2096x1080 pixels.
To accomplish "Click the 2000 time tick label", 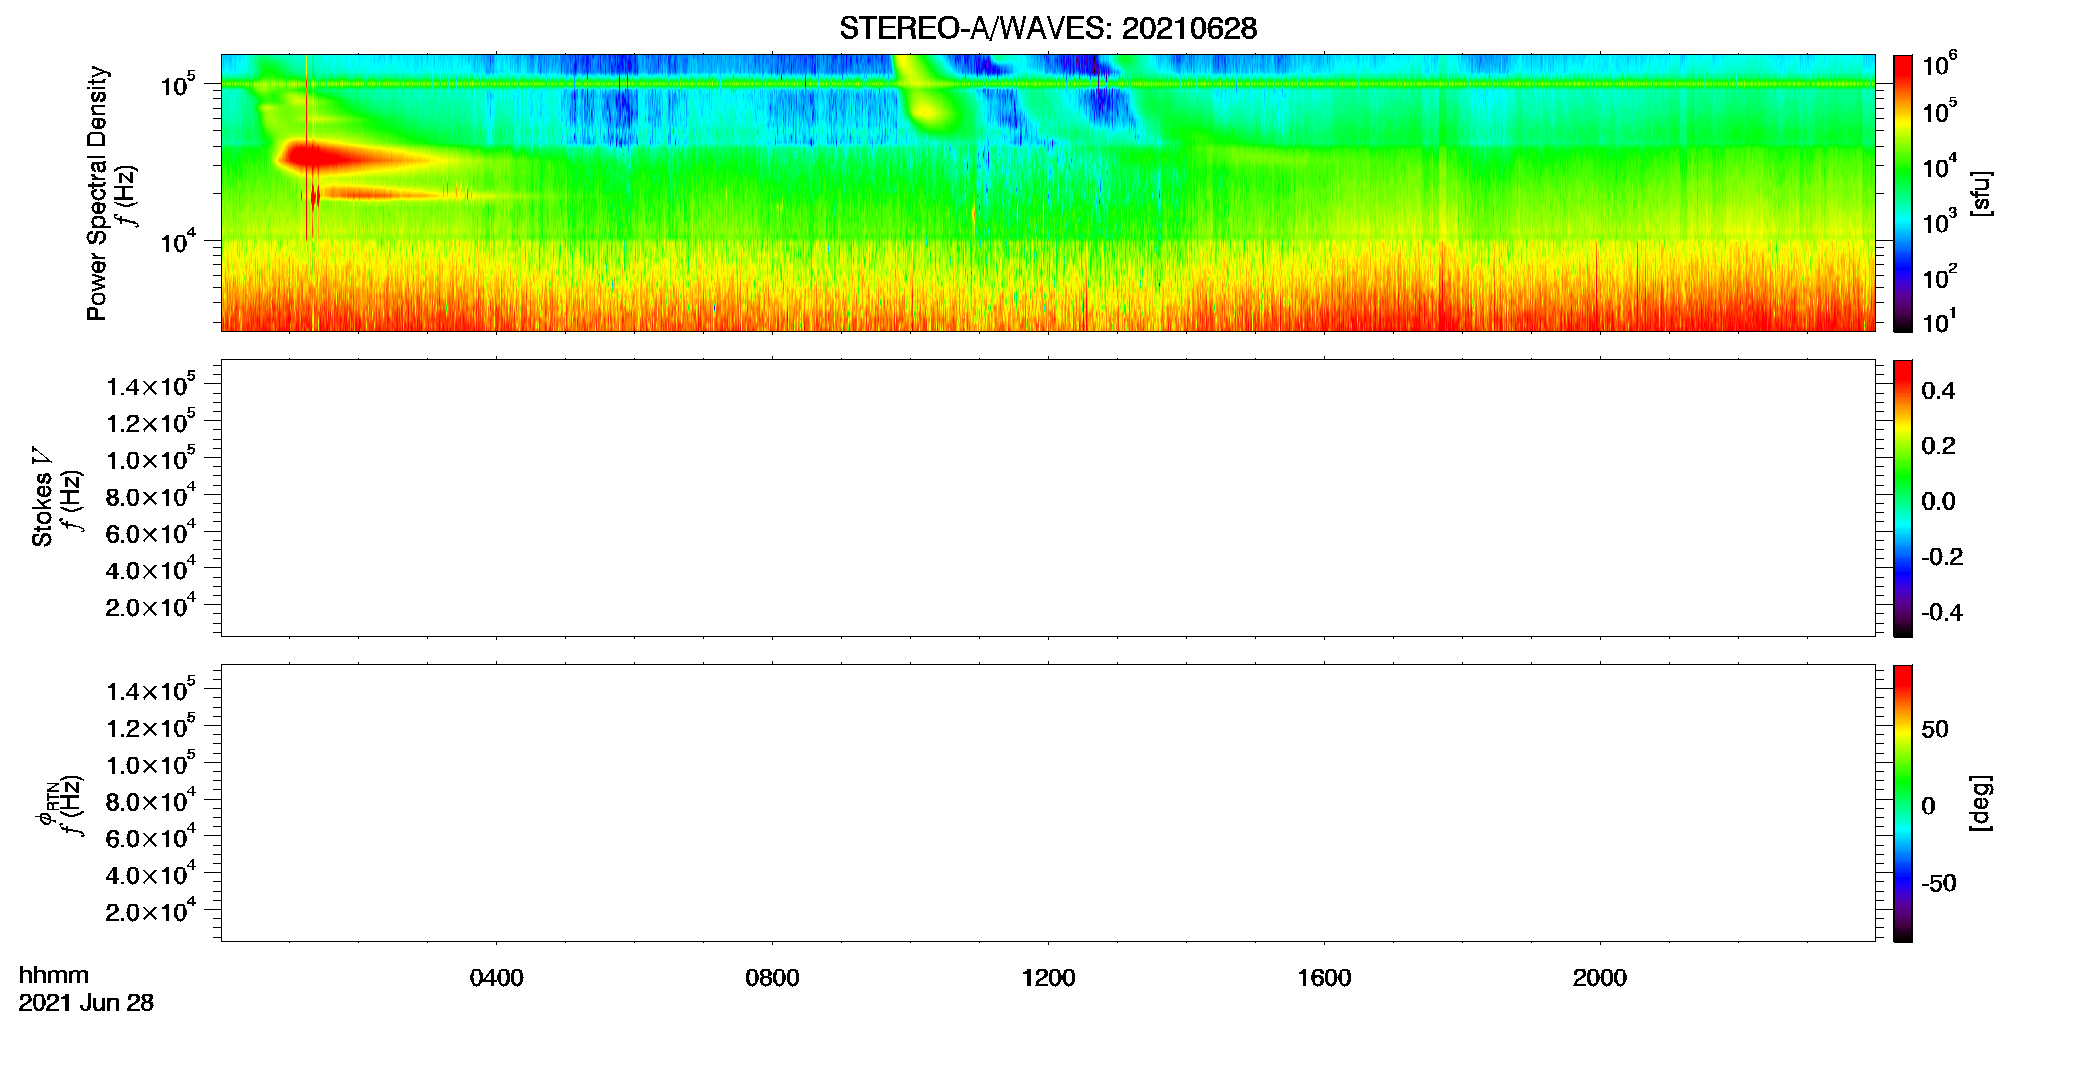I will (1600, 978).
